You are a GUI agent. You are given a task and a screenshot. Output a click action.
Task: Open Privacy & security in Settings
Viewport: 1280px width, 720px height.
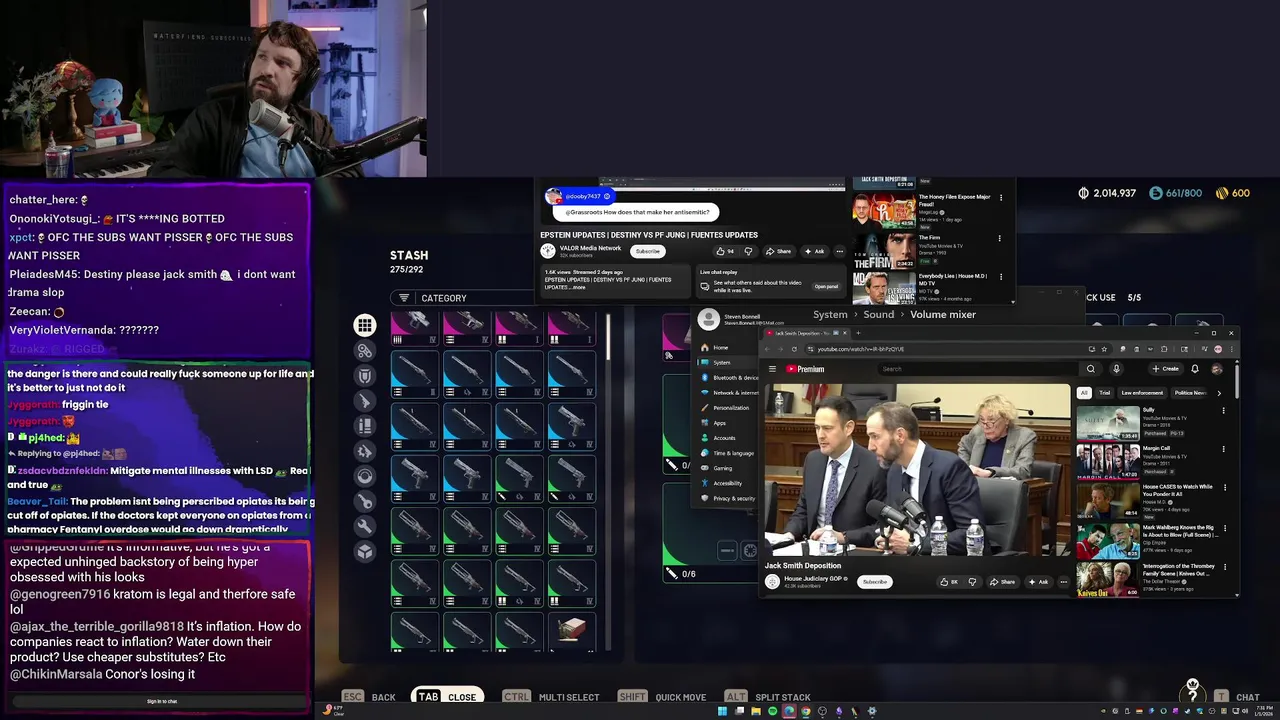coord(733,498)
